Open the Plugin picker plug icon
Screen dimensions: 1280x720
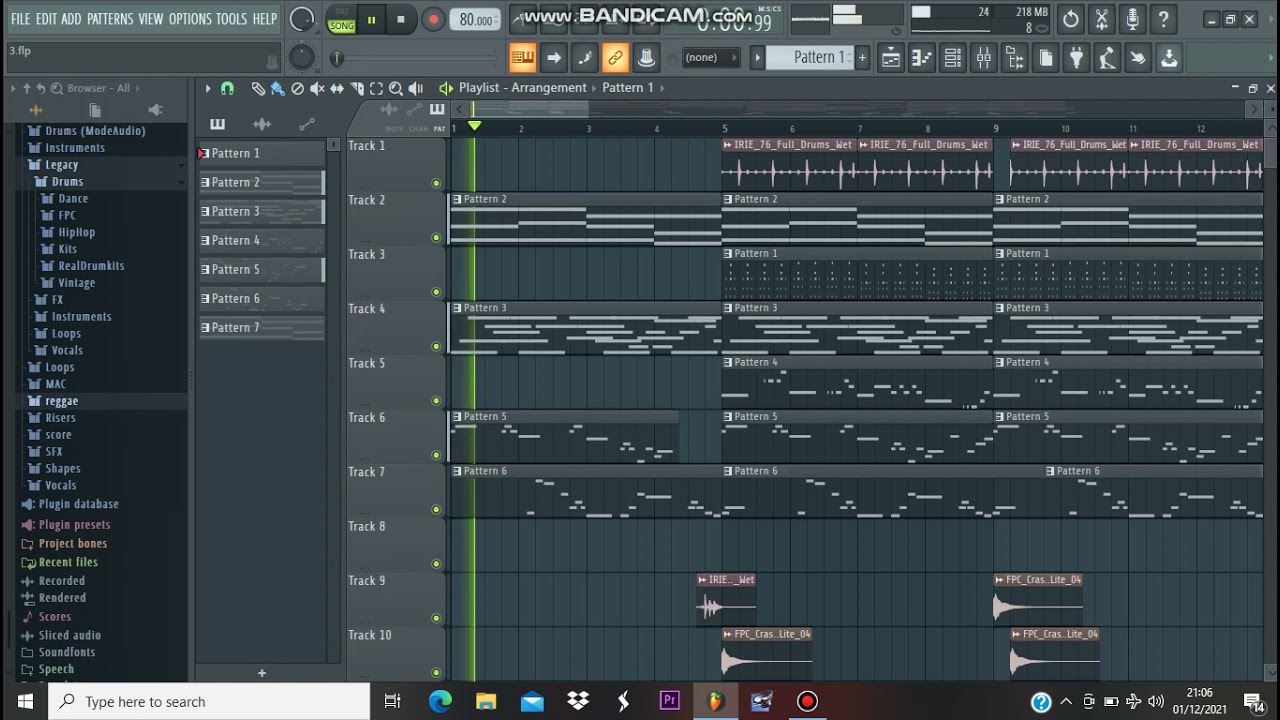[x=1076, y=58]
